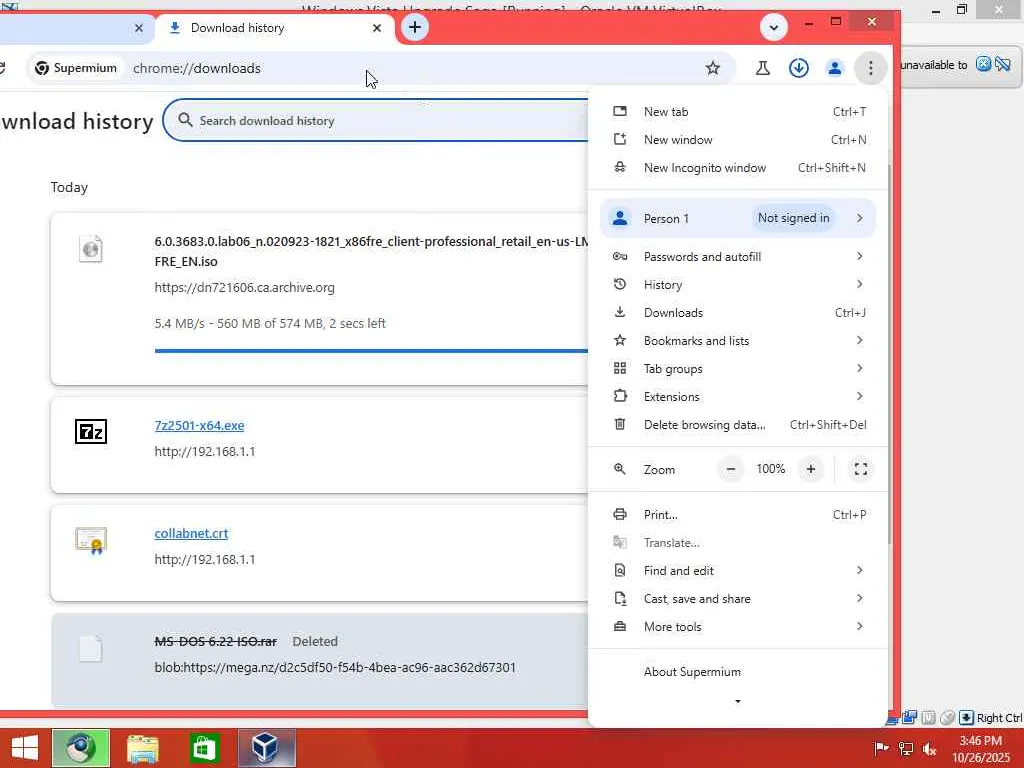Select Print in the menu
The width and height of the screenshot is (1024, 768).
pos(739,515)
